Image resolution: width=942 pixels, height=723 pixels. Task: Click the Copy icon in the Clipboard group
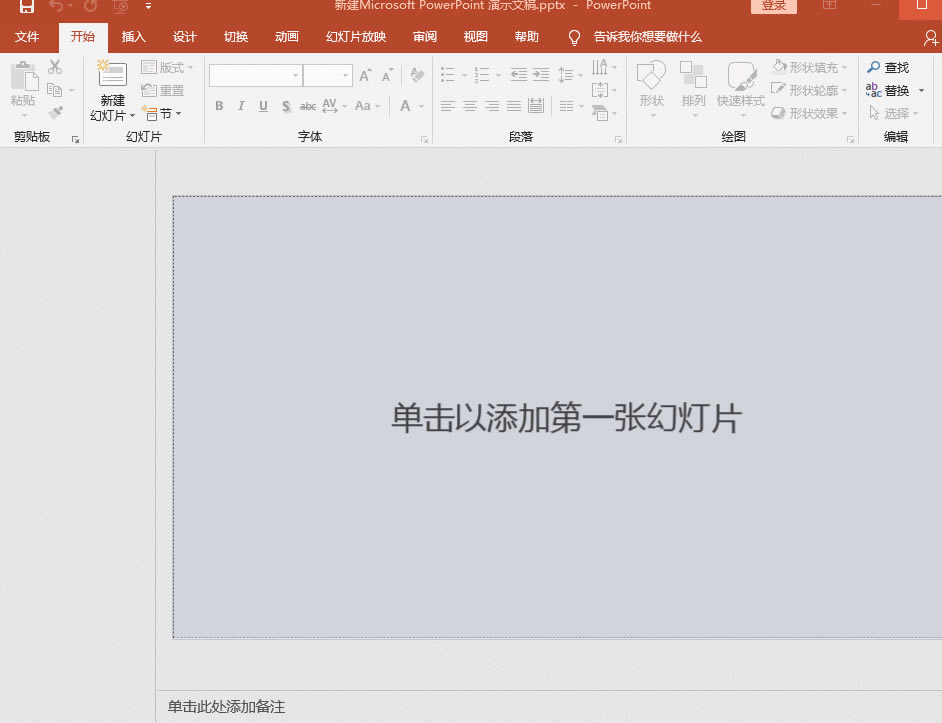tap(55, 88)
